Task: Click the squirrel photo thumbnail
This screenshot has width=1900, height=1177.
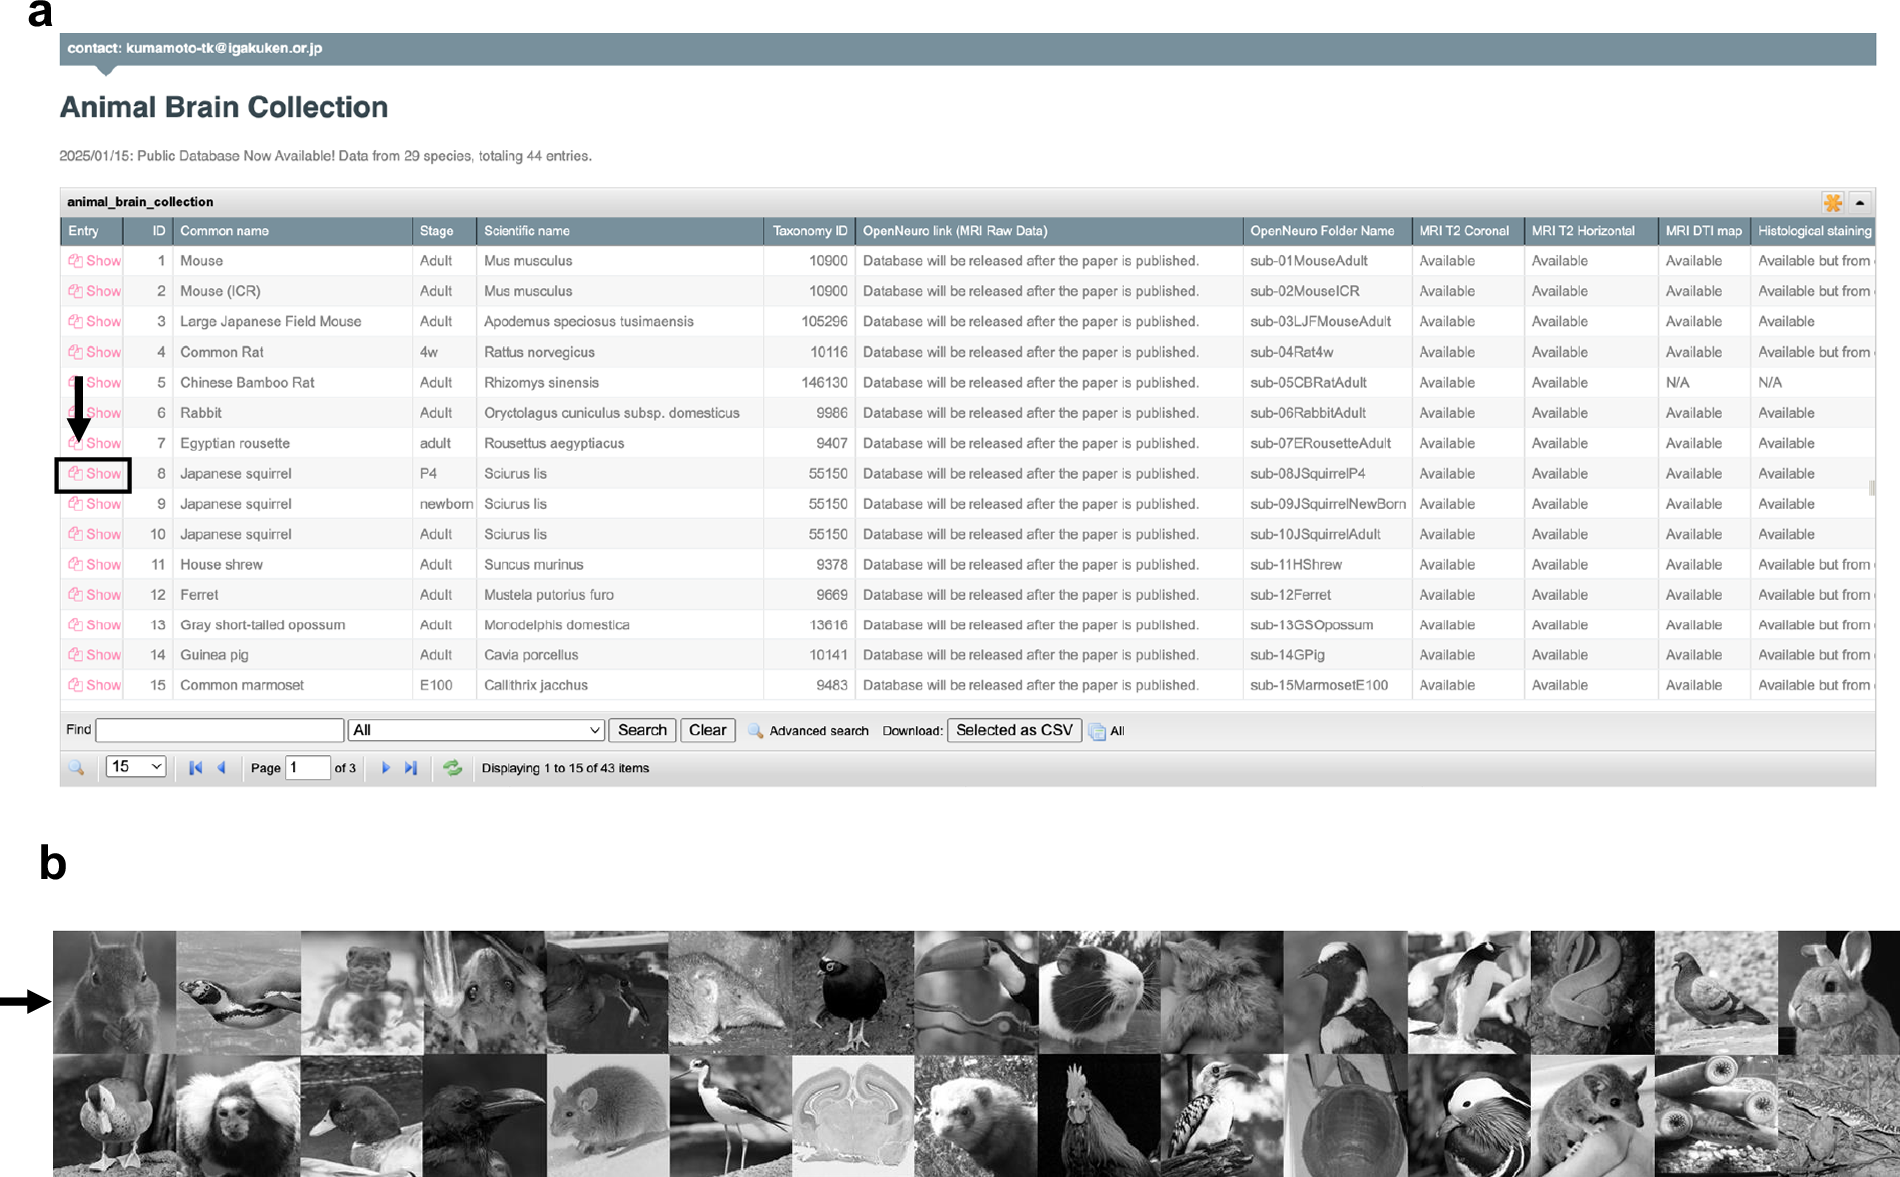Action: pos(115,992)
